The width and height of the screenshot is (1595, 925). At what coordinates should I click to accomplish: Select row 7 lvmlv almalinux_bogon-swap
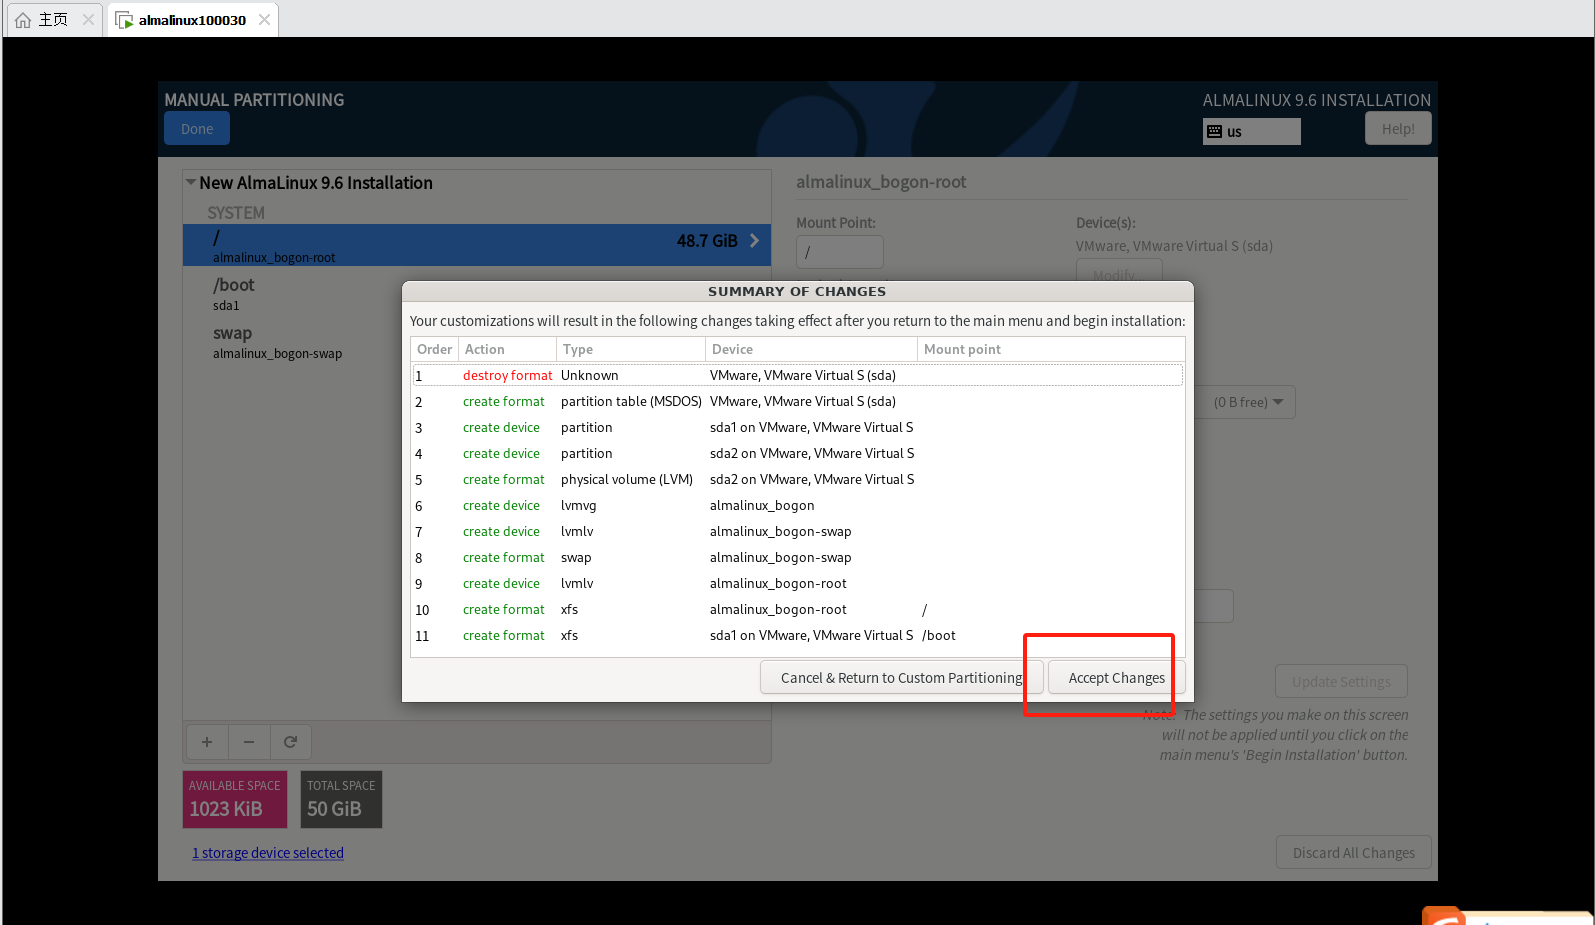coord(797,531)
